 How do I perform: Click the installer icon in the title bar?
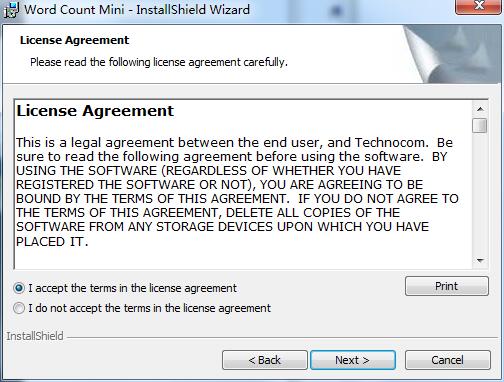coord(10,10)
